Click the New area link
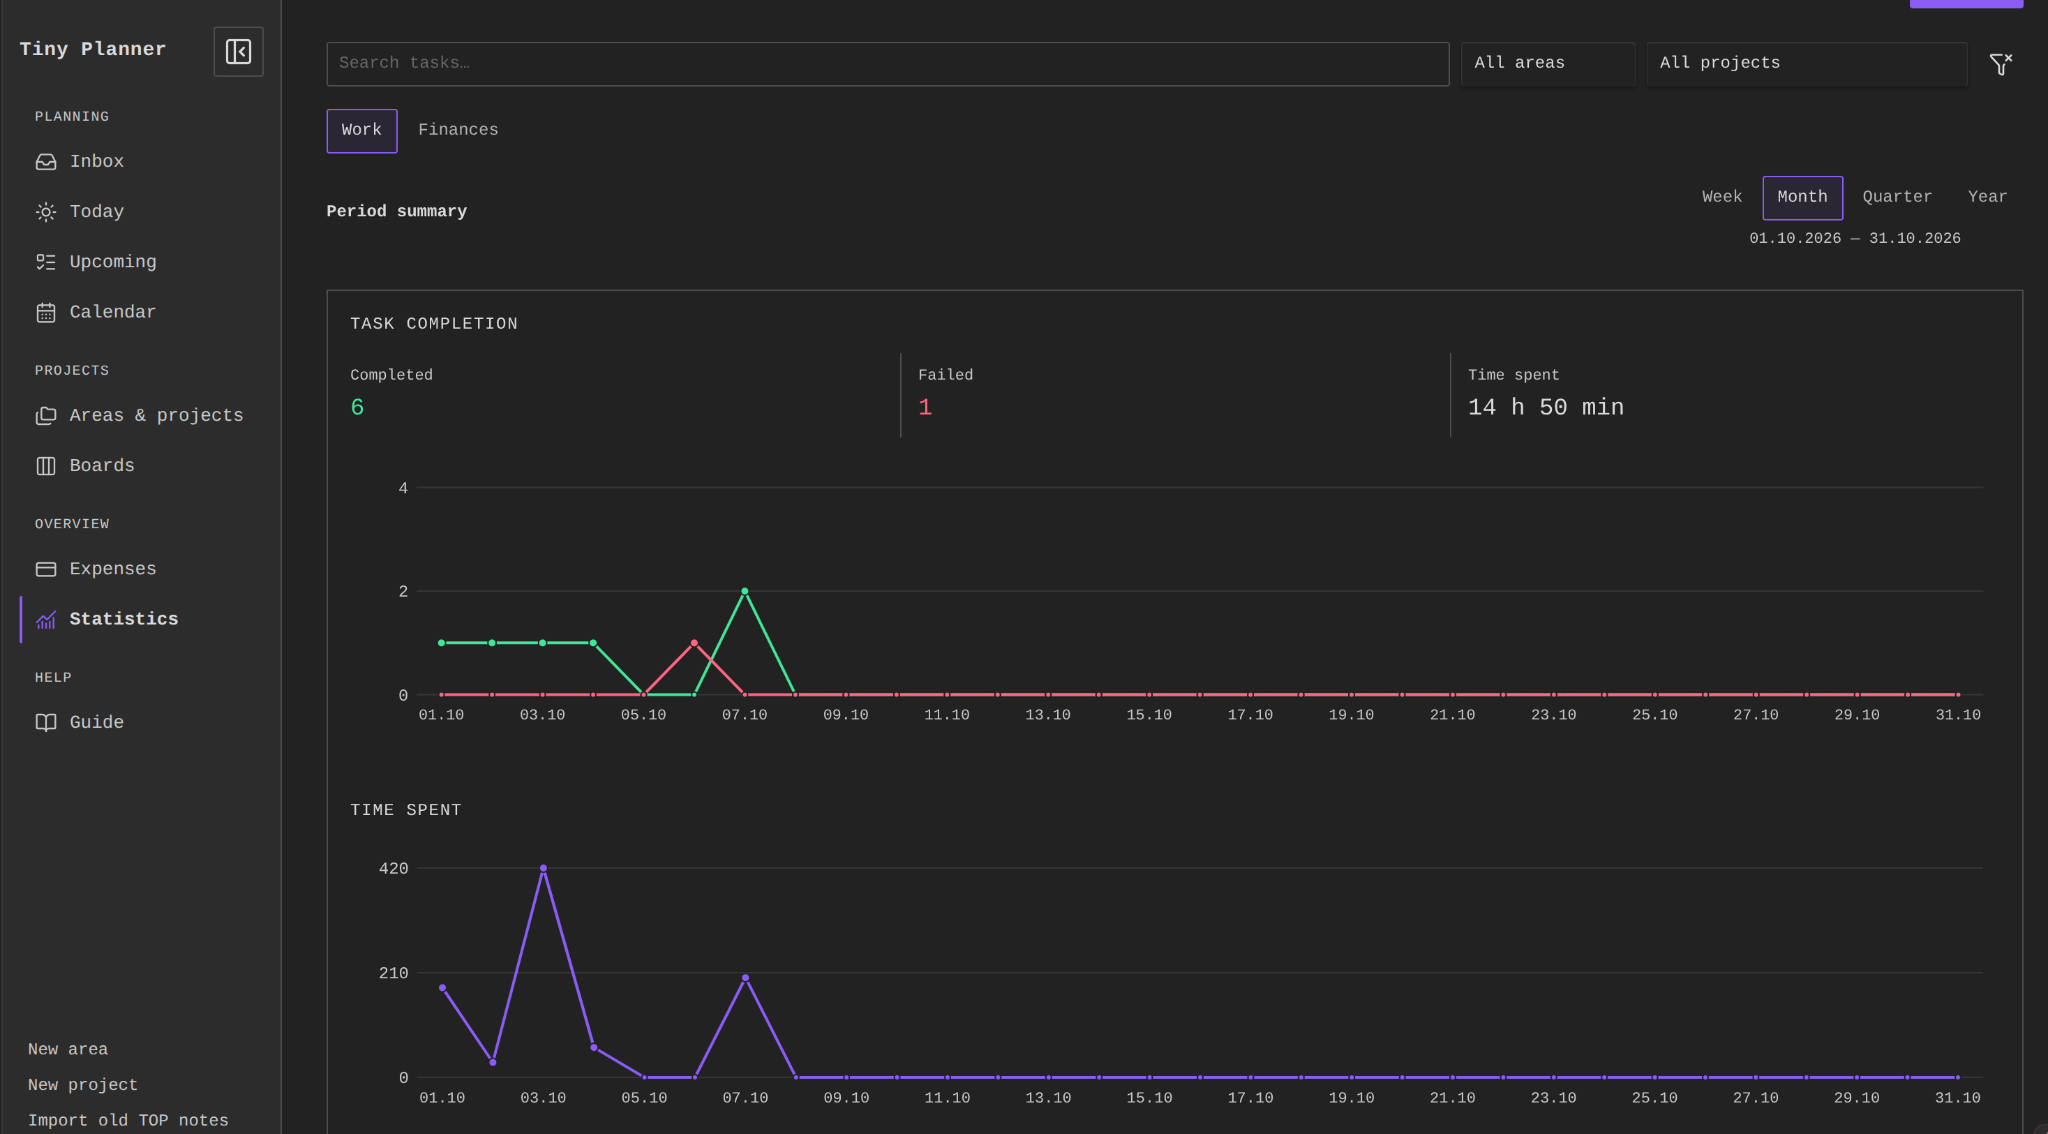This screenshot has height=1134, width=2048. tap(68, 1049)
